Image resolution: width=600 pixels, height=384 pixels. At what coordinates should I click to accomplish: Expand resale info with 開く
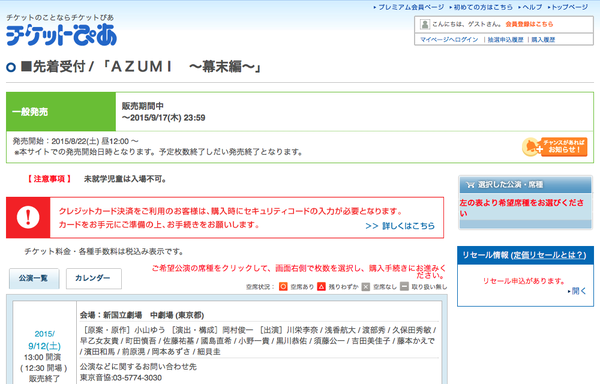578,291
